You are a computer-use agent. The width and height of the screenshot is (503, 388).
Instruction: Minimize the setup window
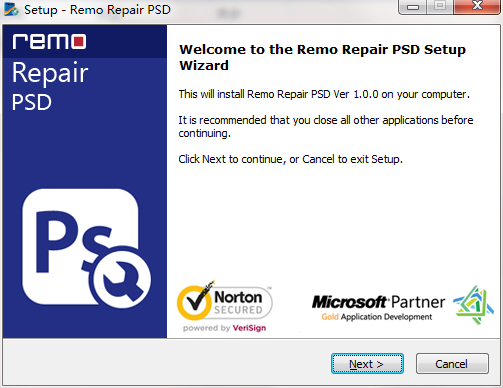click(413, 7)
